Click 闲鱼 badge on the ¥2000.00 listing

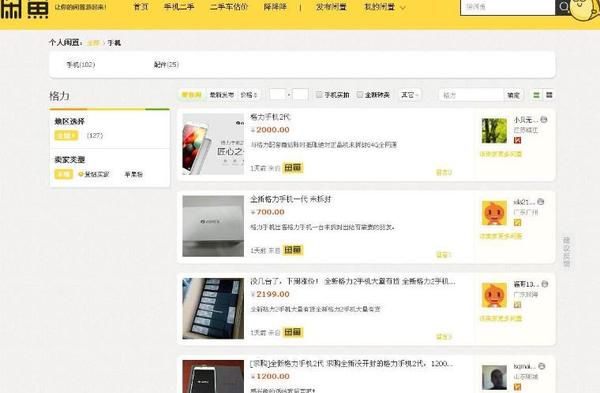(293, 168)
